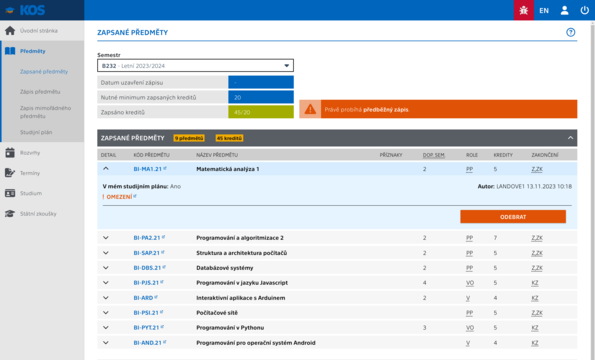Open BI-PYT.21 course link
The height and width of the screenshot is (360, 595).
pyautogui.click(x=148, y=327)
